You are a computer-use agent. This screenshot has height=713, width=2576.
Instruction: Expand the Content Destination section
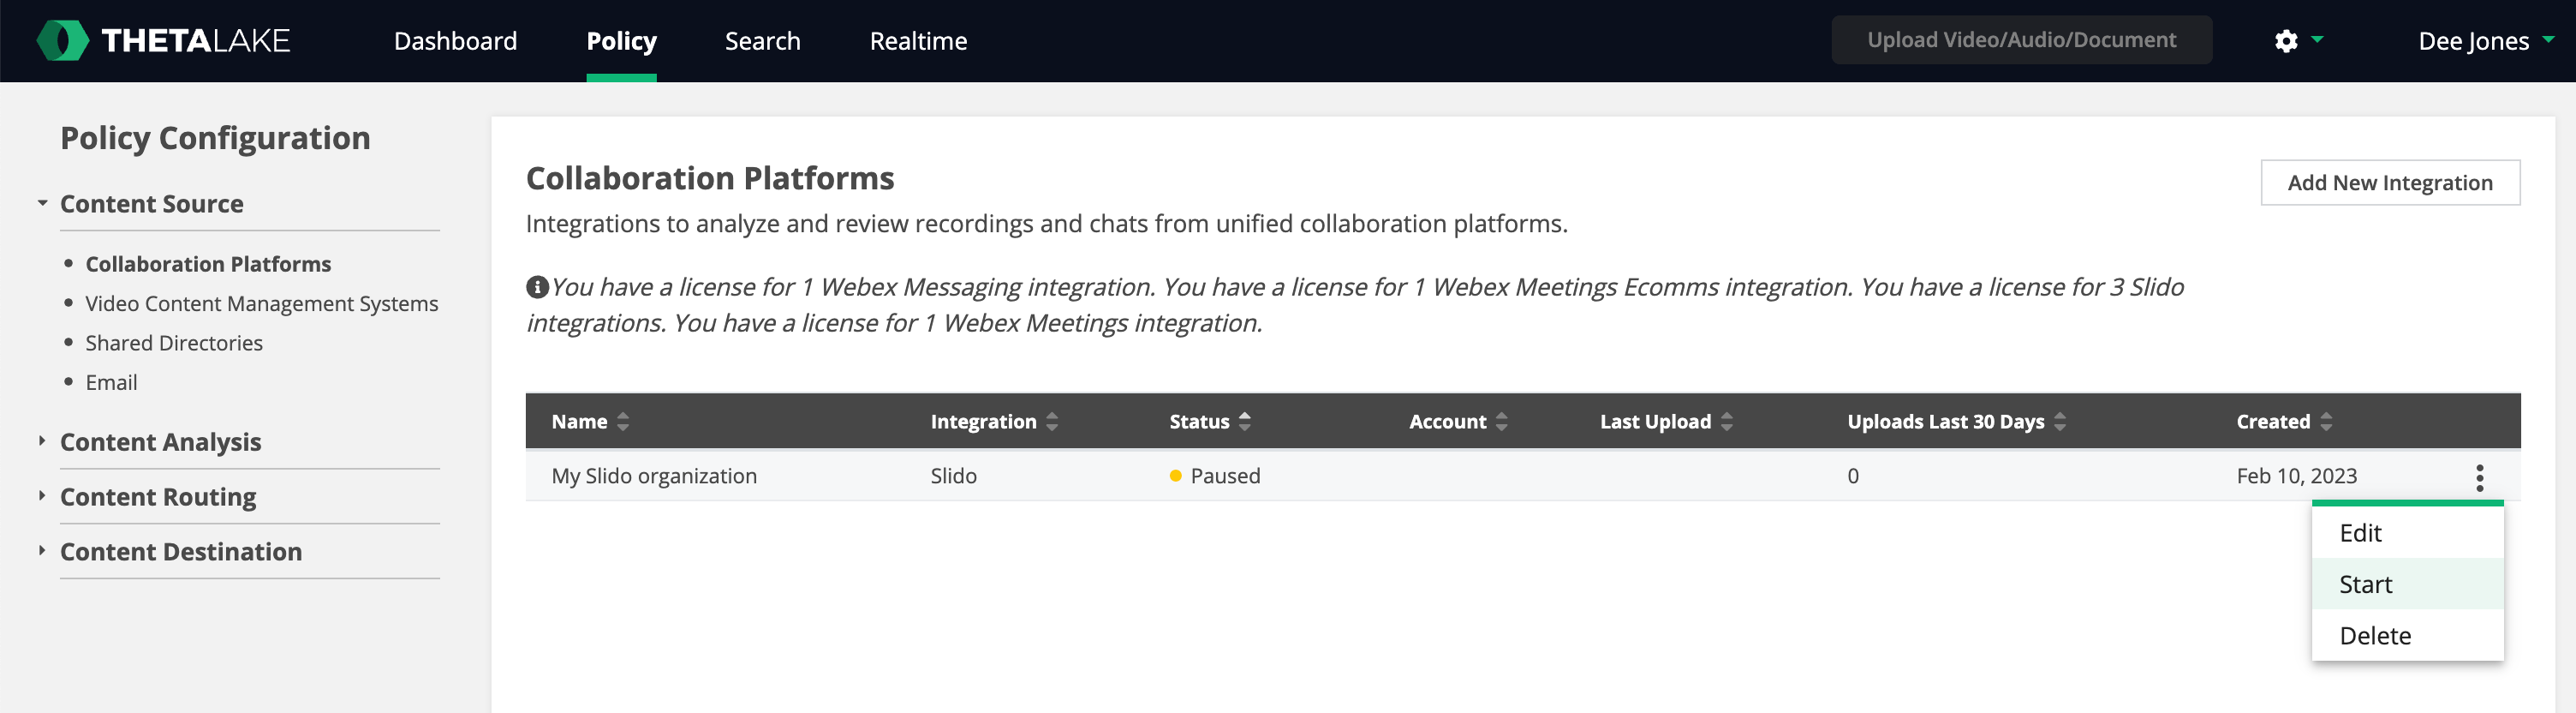pyautogui.click(x=42, y=551)
